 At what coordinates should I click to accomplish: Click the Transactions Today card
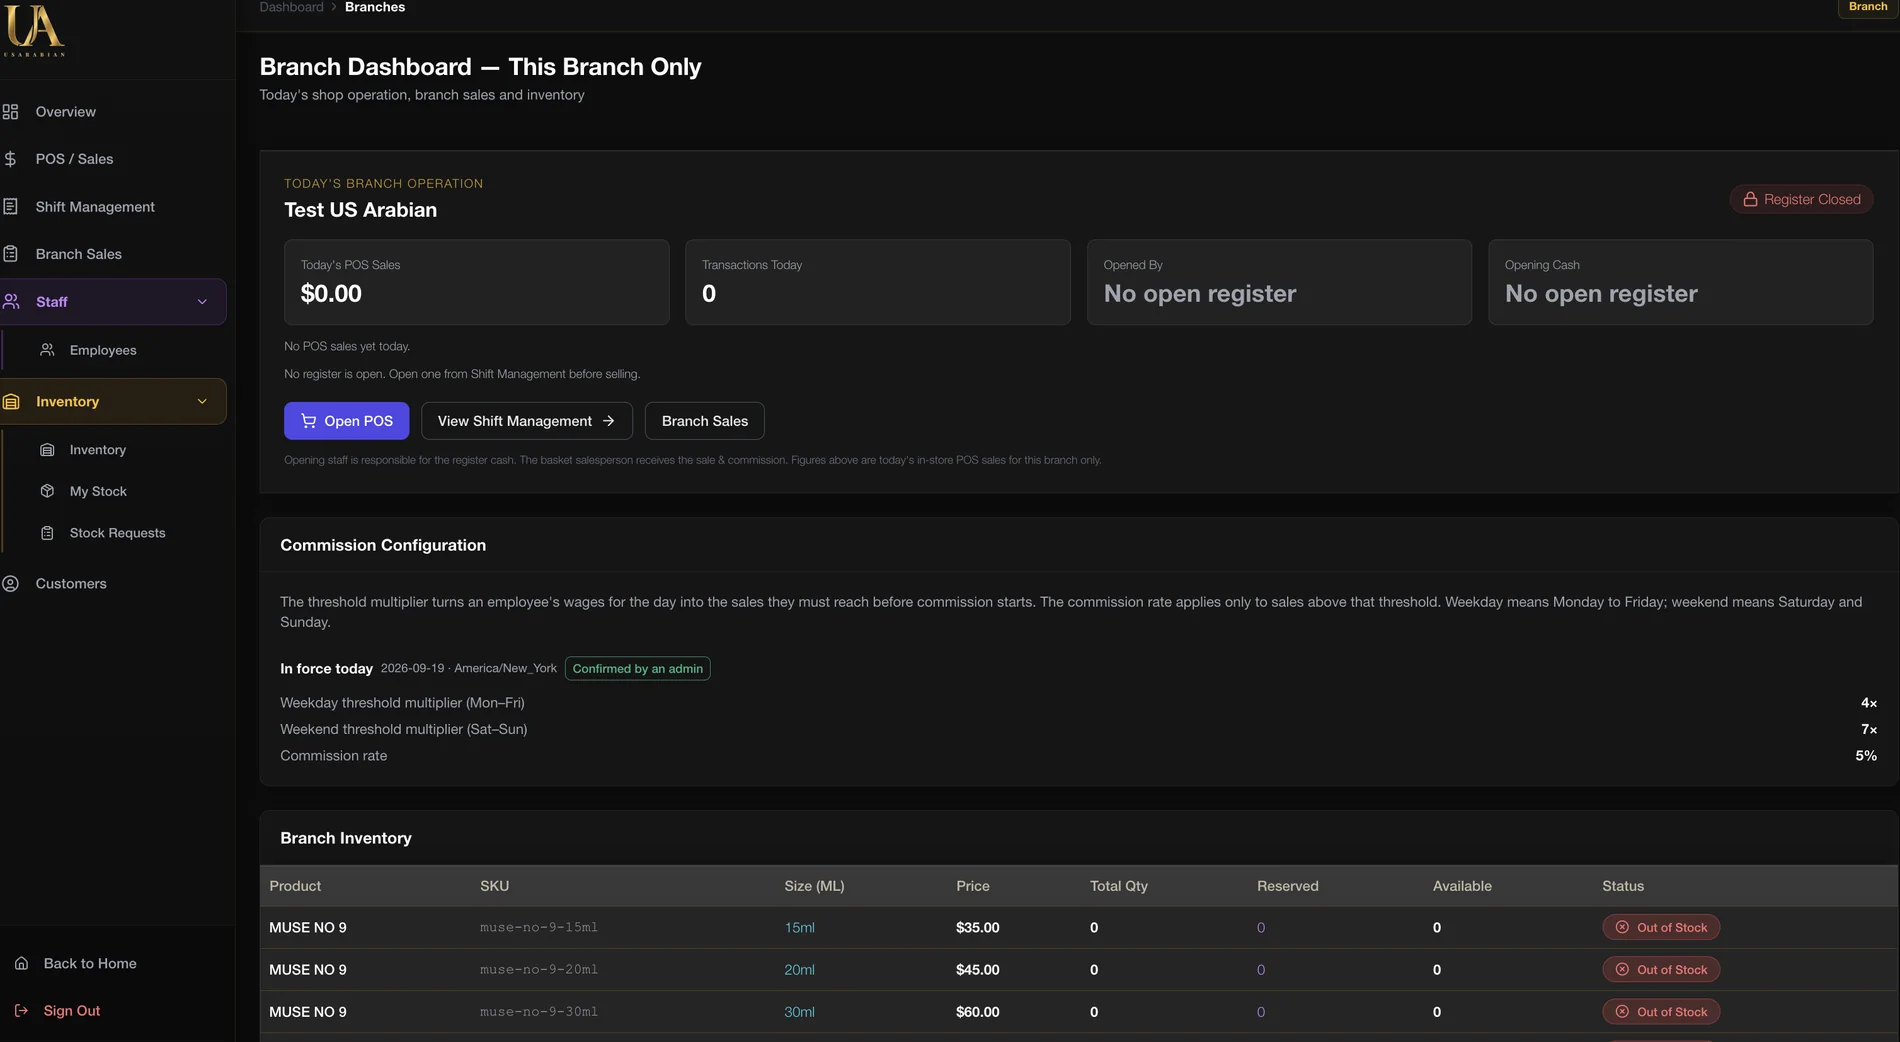877,282
